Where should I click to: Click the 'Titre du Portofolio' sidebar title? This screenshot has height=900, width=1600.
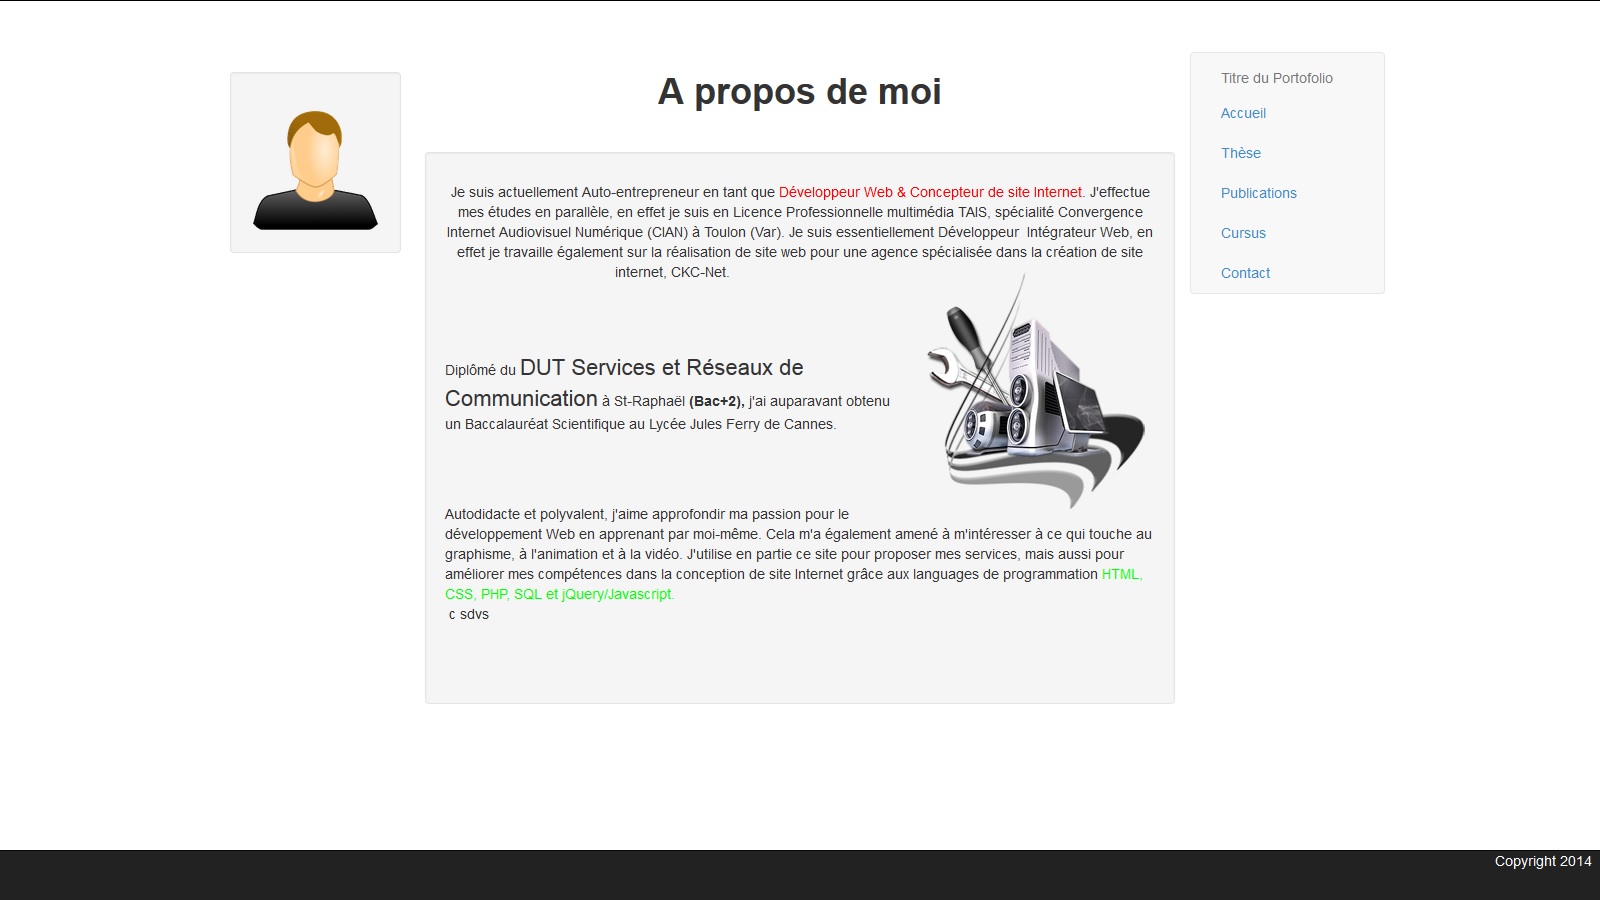tap(1276, 78)
